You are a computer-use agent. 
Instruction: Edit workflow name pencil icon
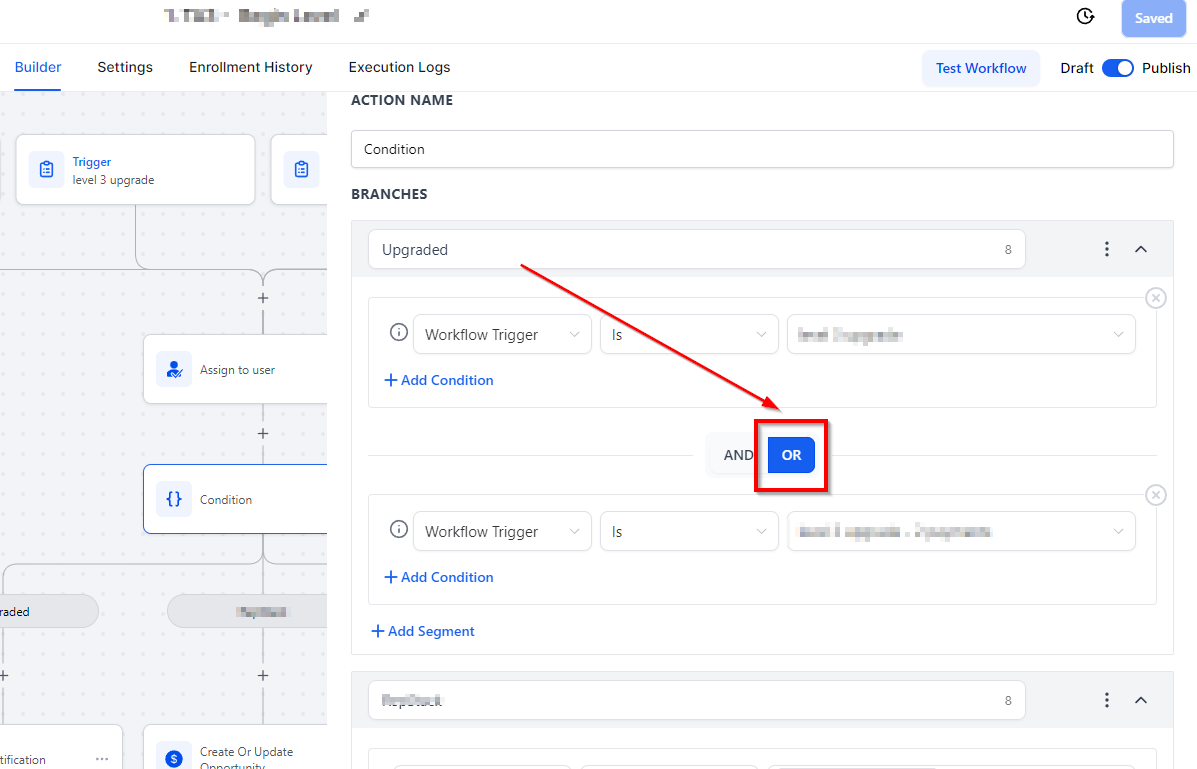pos(361,15)
